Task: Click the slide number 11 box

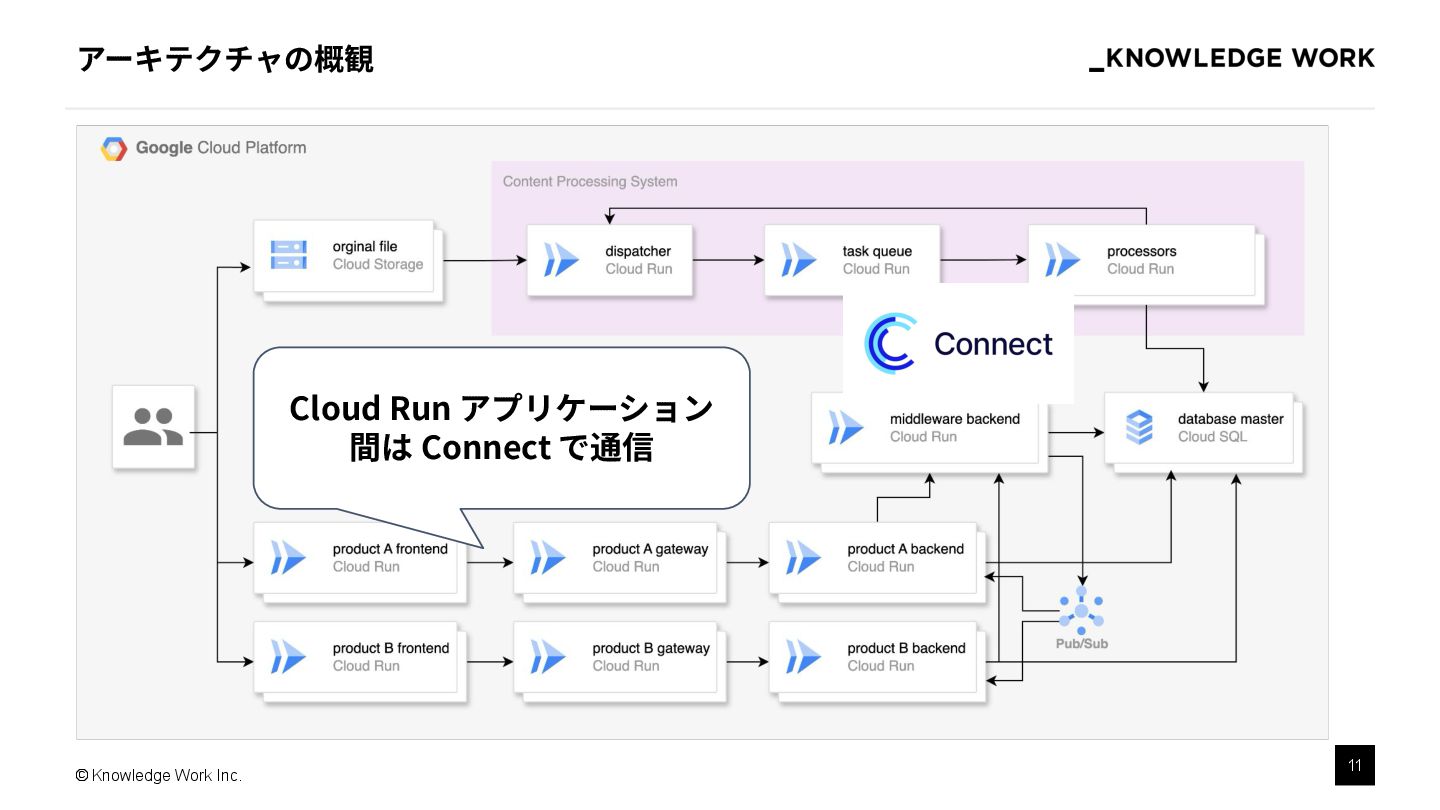Action: coord(1355,766)
